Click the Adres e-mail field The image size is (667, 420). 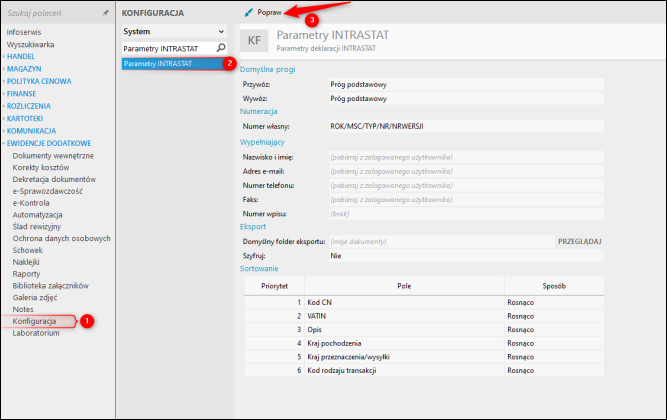(x=466, y=171)
